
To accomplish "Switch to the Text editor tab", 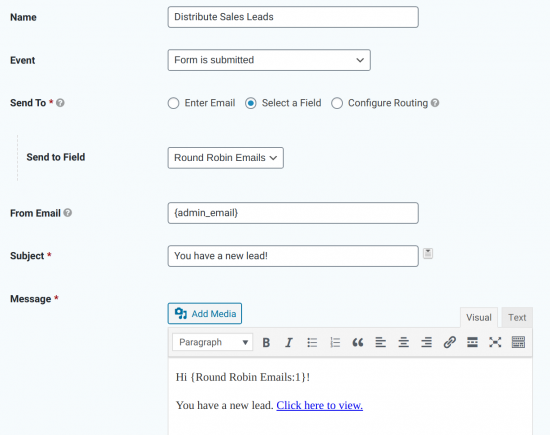I will (x=517, y=317).
